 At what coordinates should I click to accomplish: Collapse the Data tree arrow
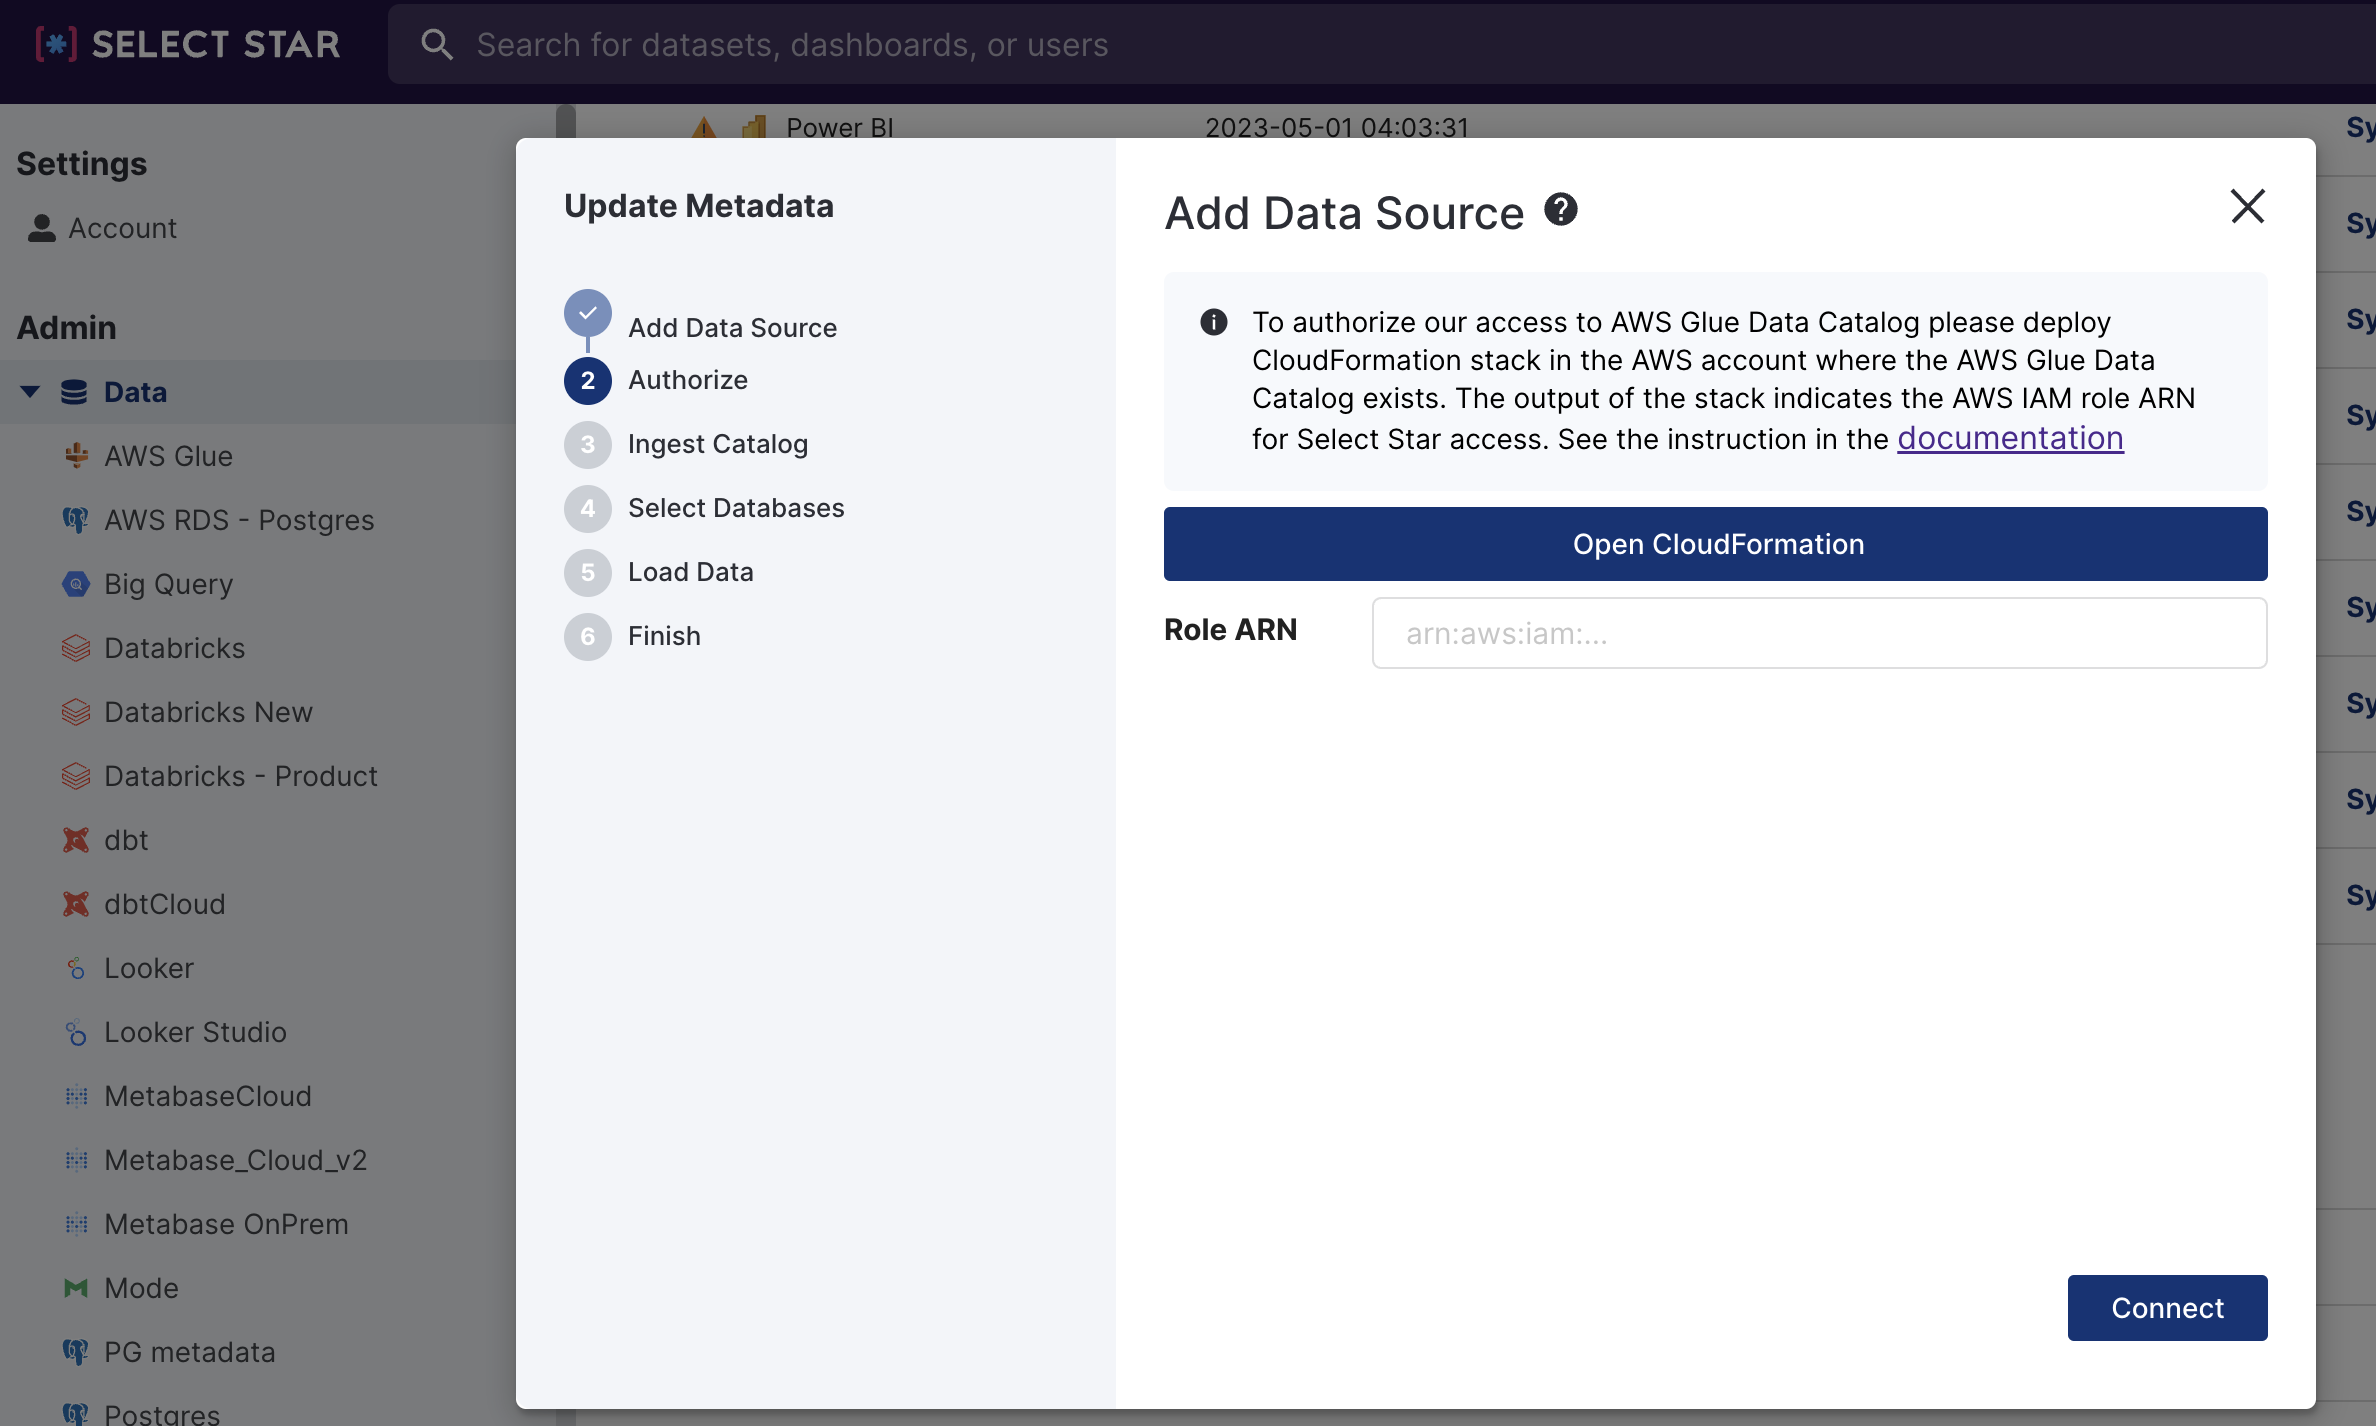(x=30, y=392)
